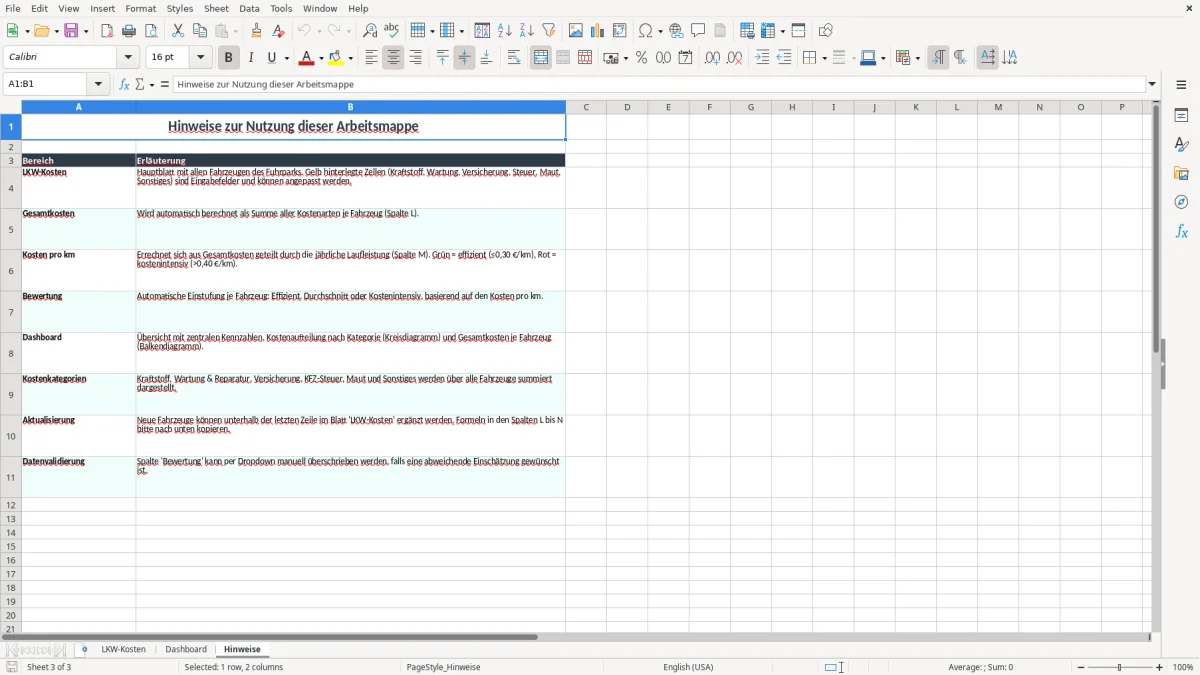Open the Font Size dropdown arrow
This screenshot has height=675, width=1200.
click(x=200, y=58)
